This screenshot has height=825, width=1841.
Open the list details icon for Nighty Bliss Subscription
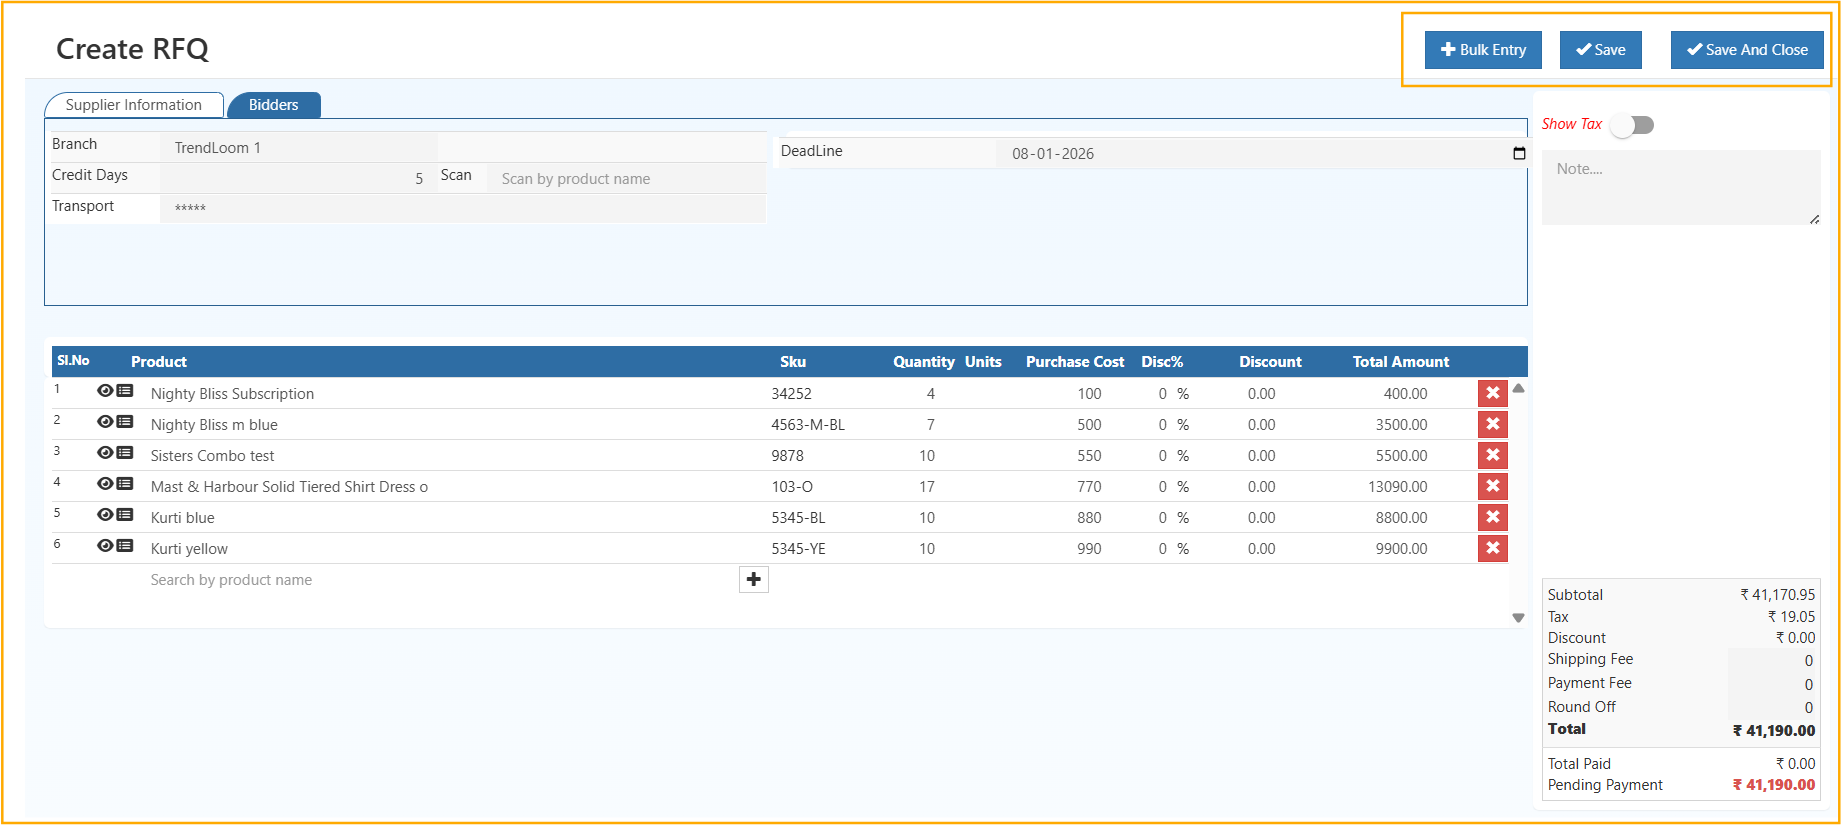[125, 391]
